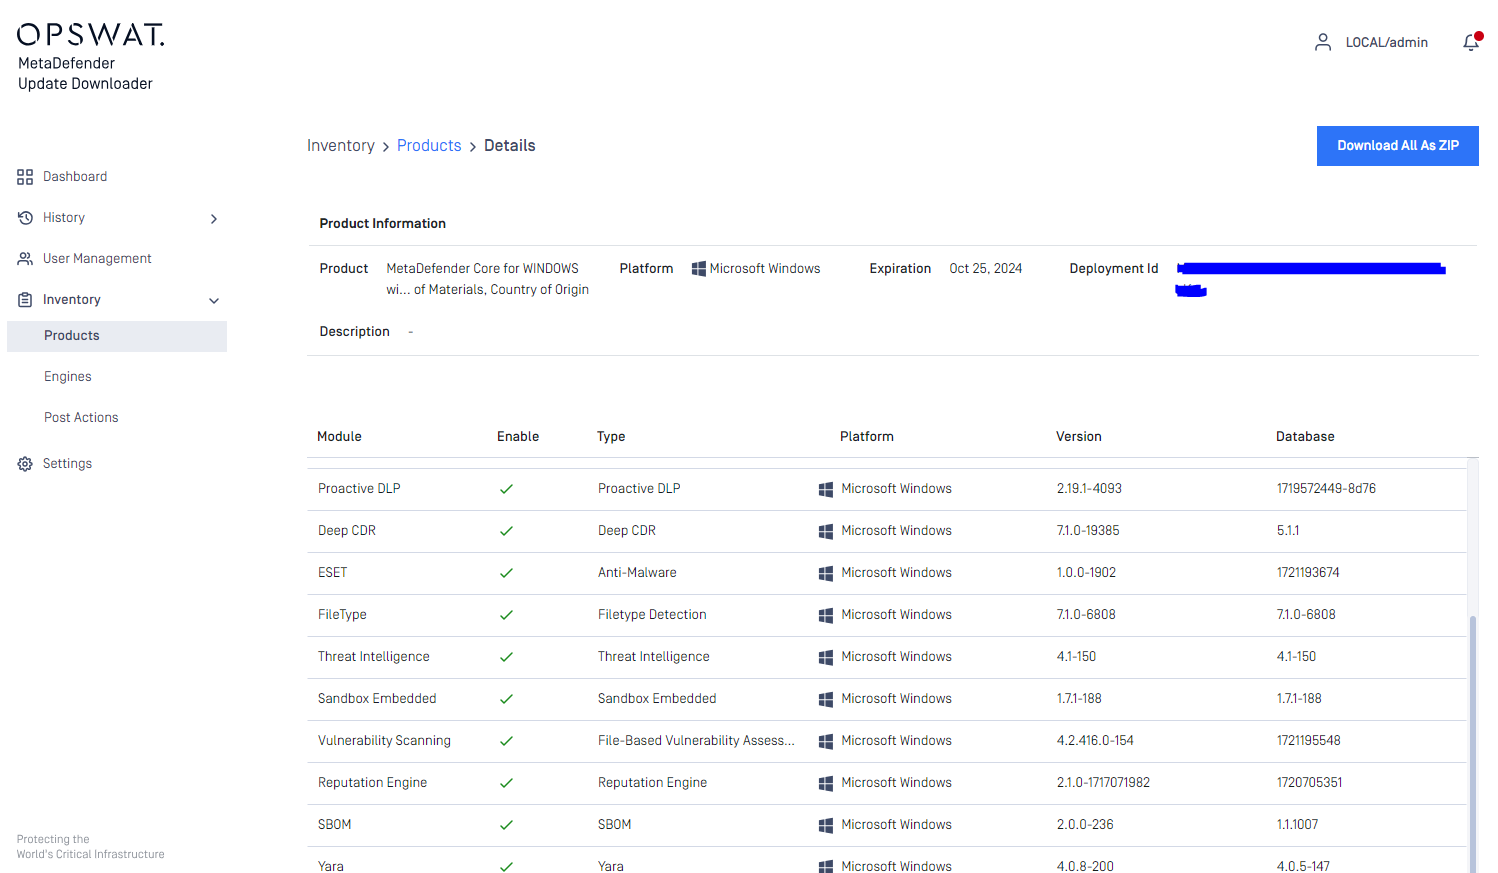Expand the History submenu chevron
Screen dimensions: 1498x873
[214, 218]
